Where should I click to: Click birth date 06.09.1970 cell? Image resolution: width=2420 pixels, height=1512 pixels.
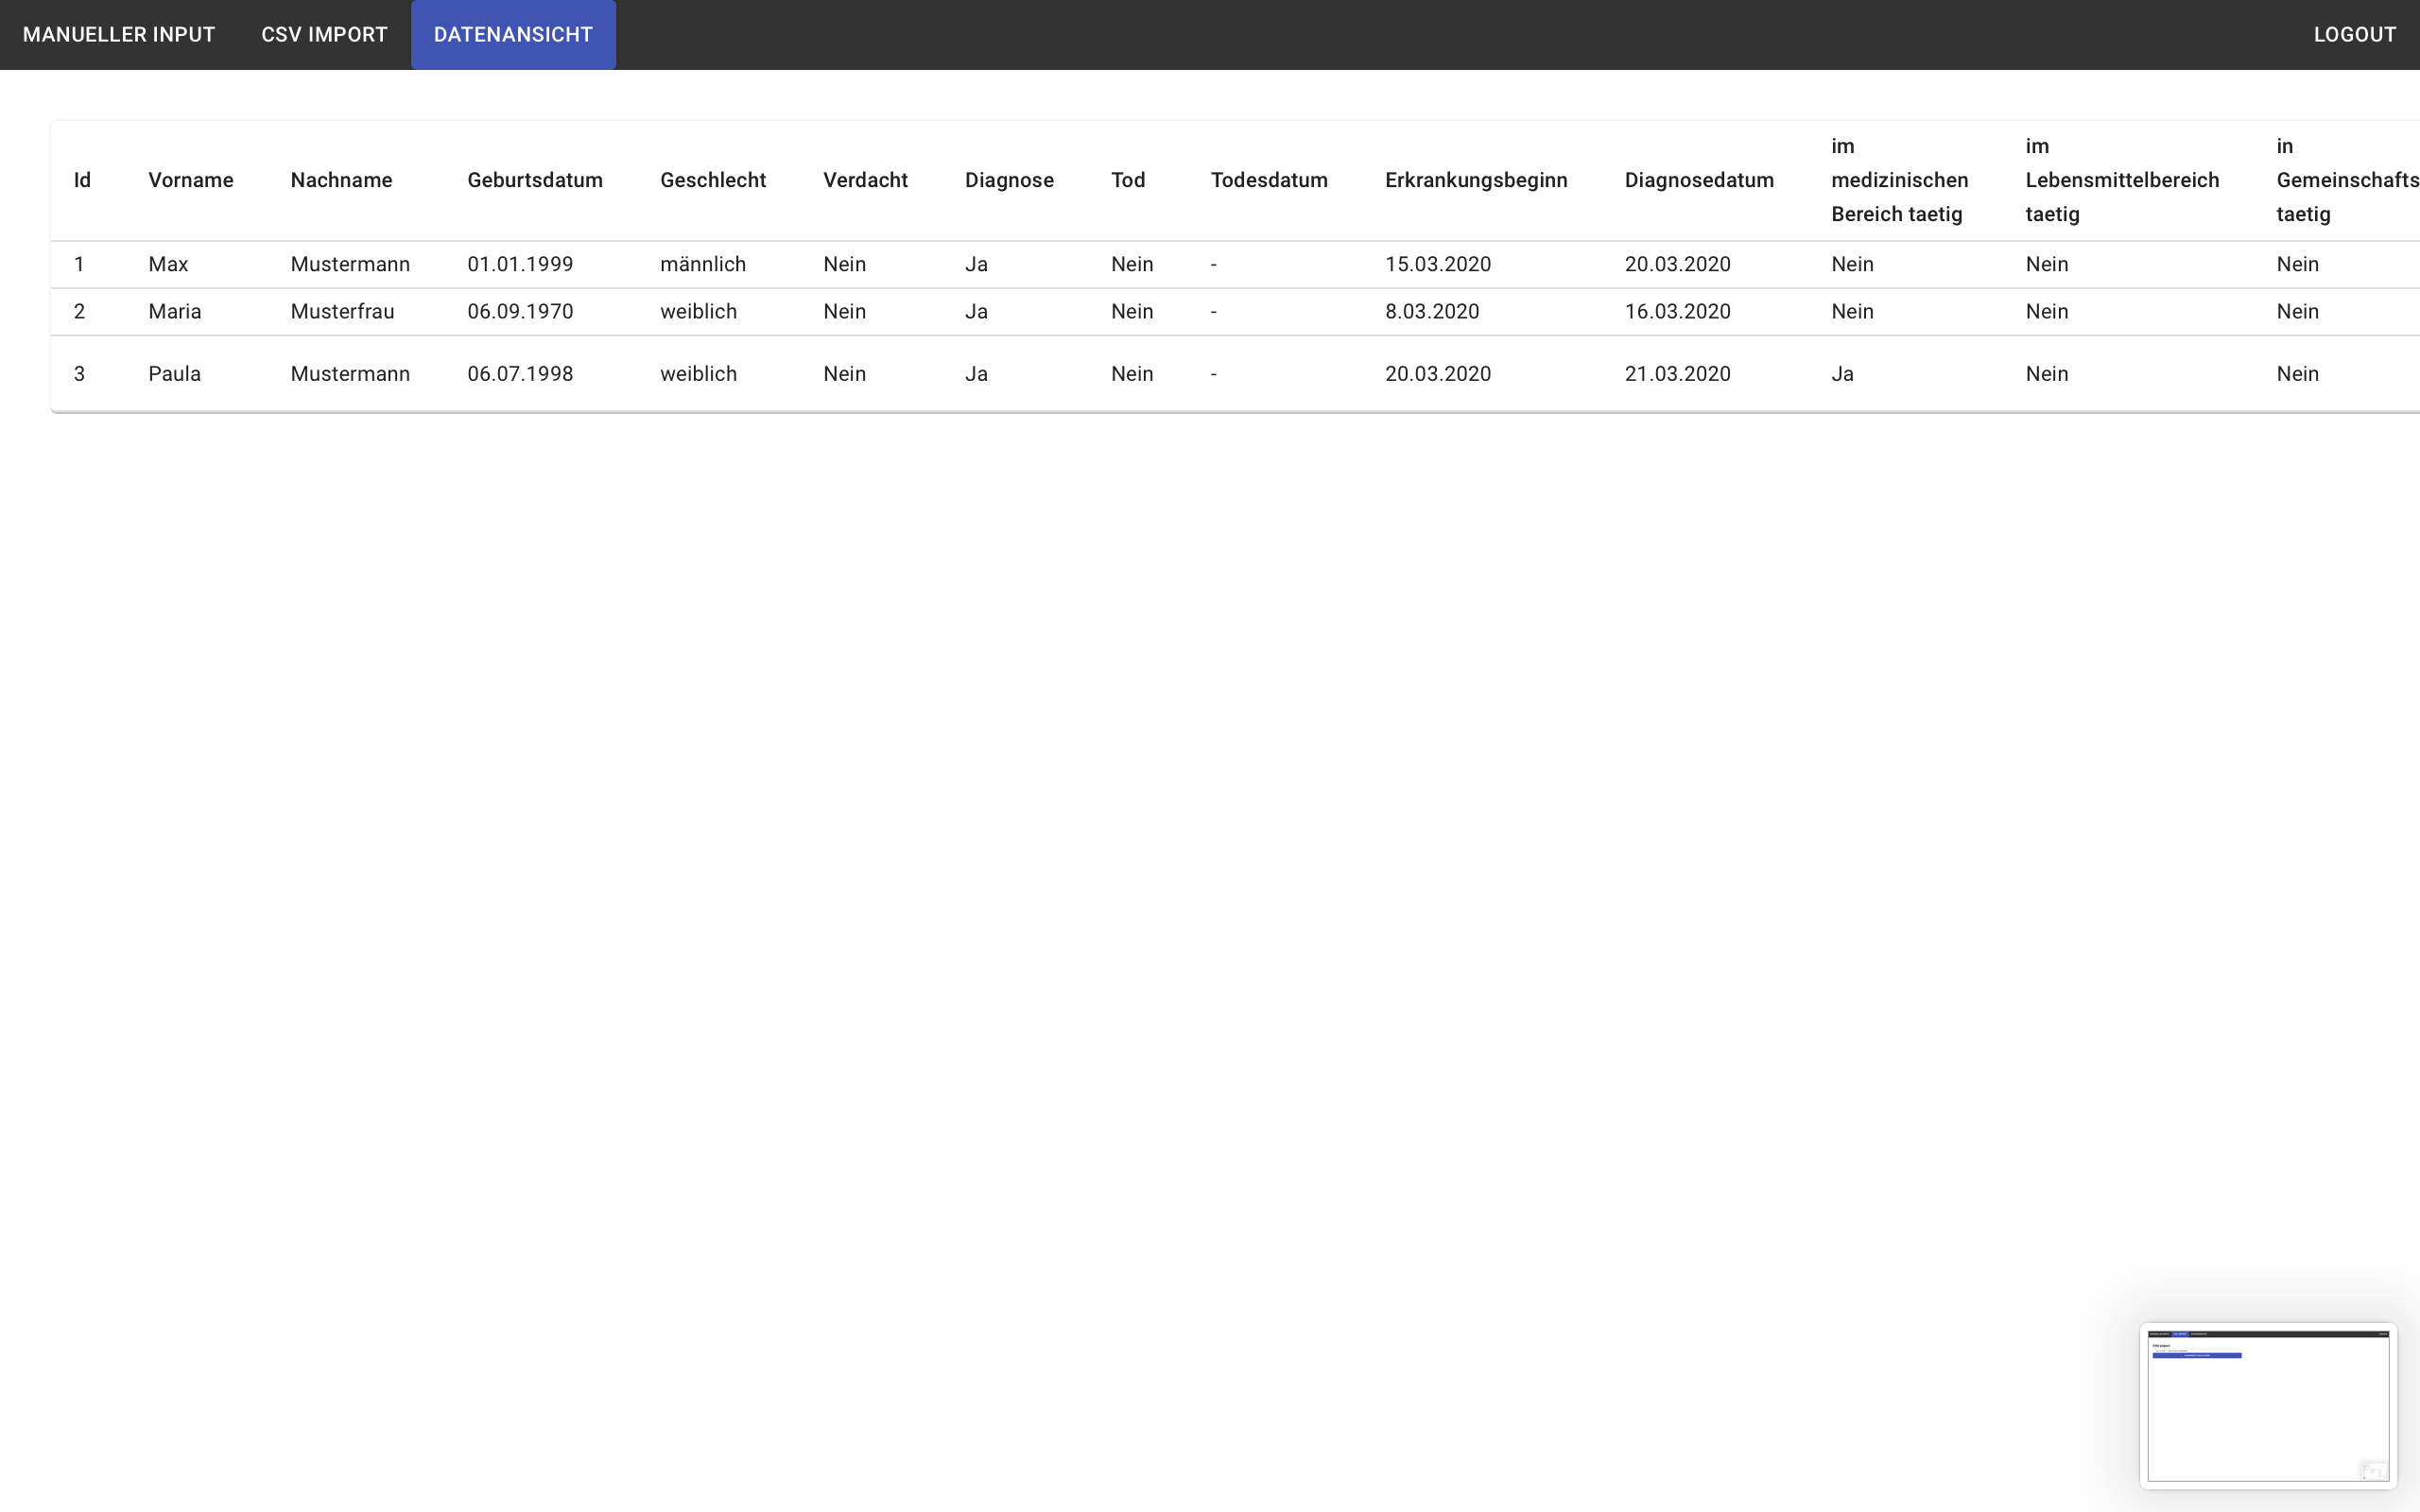pyautogui.click(x=519, y=311)
